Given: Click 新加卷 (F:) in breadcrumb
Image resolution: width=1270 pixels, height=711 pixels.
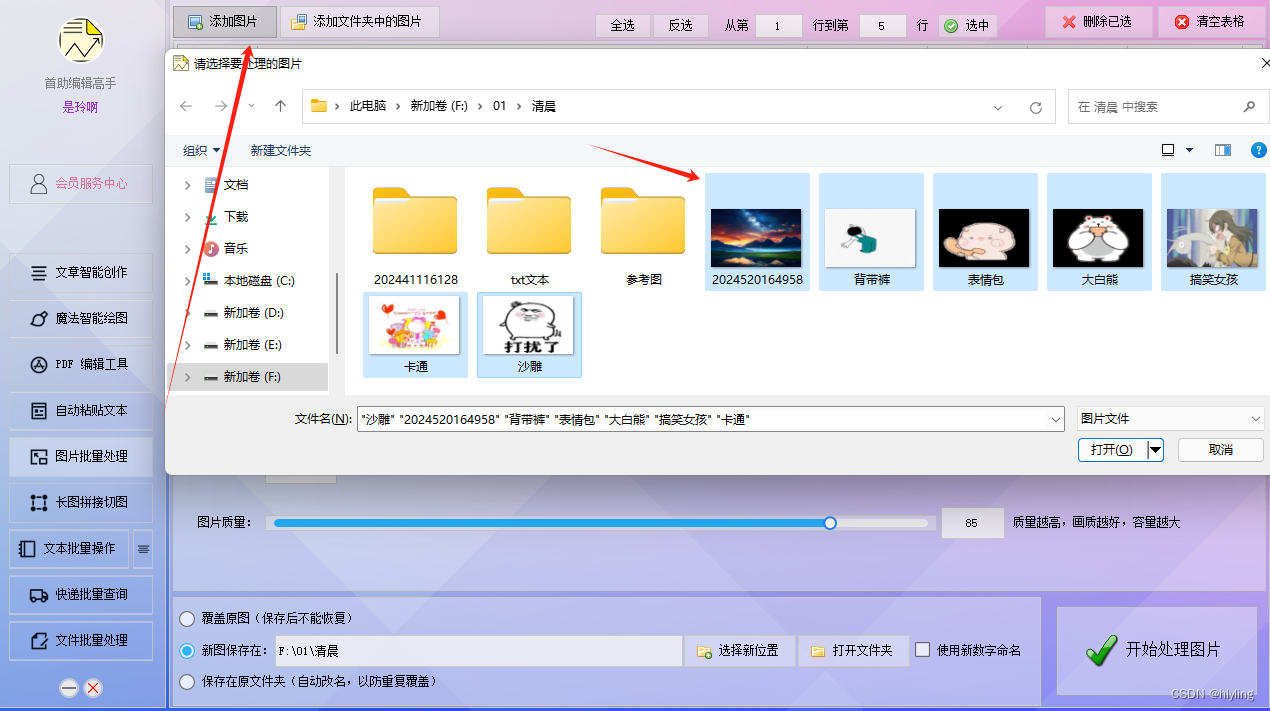Looking at the screenshot, I should pyautogui.click(x=441, y=106).
